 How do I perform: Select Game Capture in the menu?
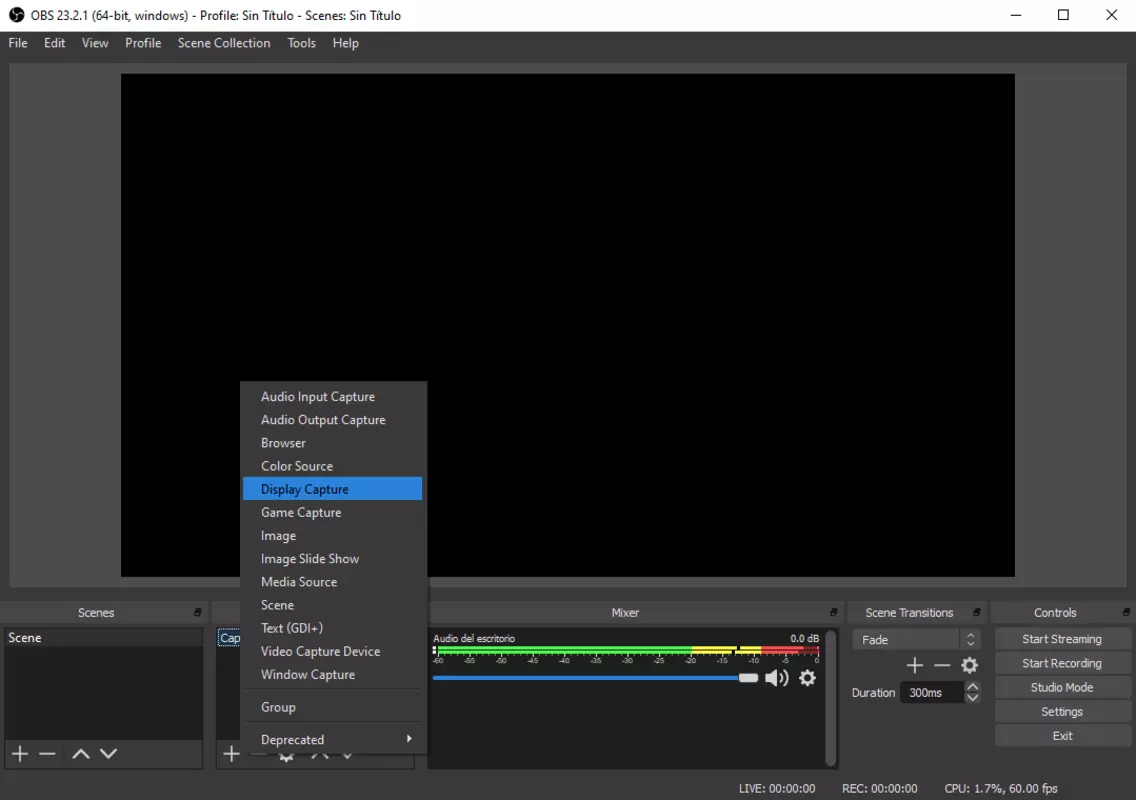point(333,512)
